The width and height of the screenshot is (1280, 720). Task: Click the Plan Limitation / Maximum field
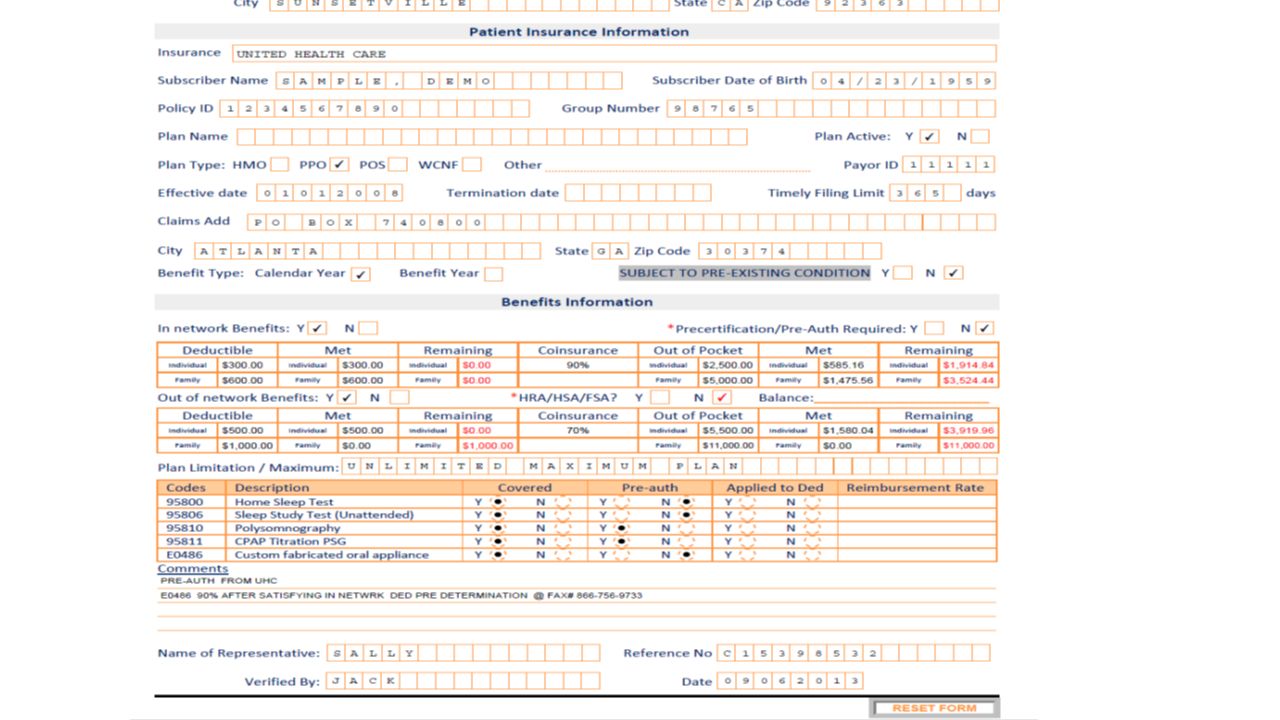tap(669, 466)
